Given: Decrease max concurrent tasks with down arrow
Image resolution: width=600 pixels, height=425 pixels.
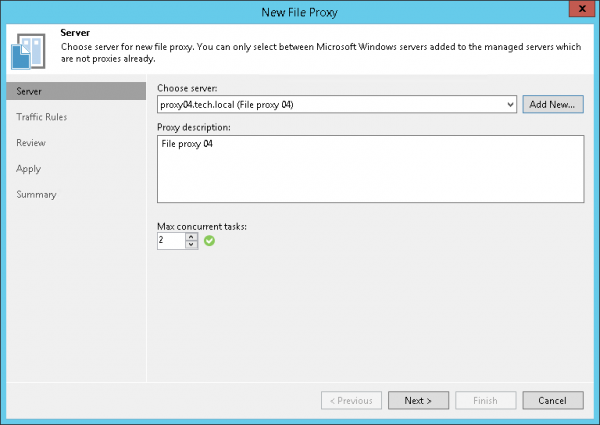Looking at the screenshot, I should pos(190,245).
